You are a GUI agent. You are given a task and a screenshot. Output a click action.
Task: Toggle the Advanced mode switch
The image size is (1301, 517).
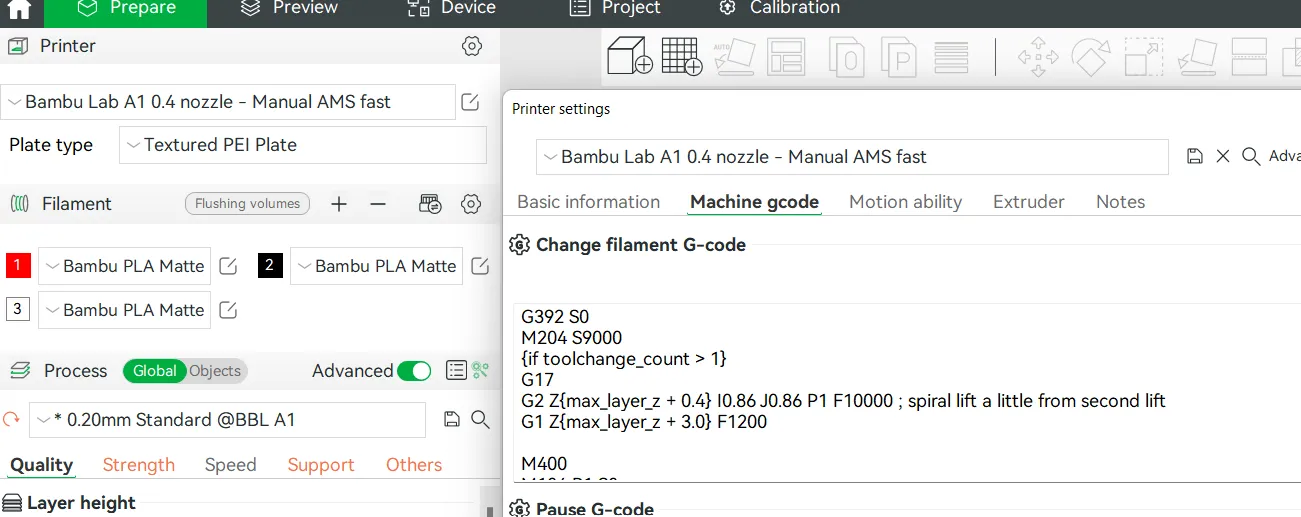pos(414,371)
